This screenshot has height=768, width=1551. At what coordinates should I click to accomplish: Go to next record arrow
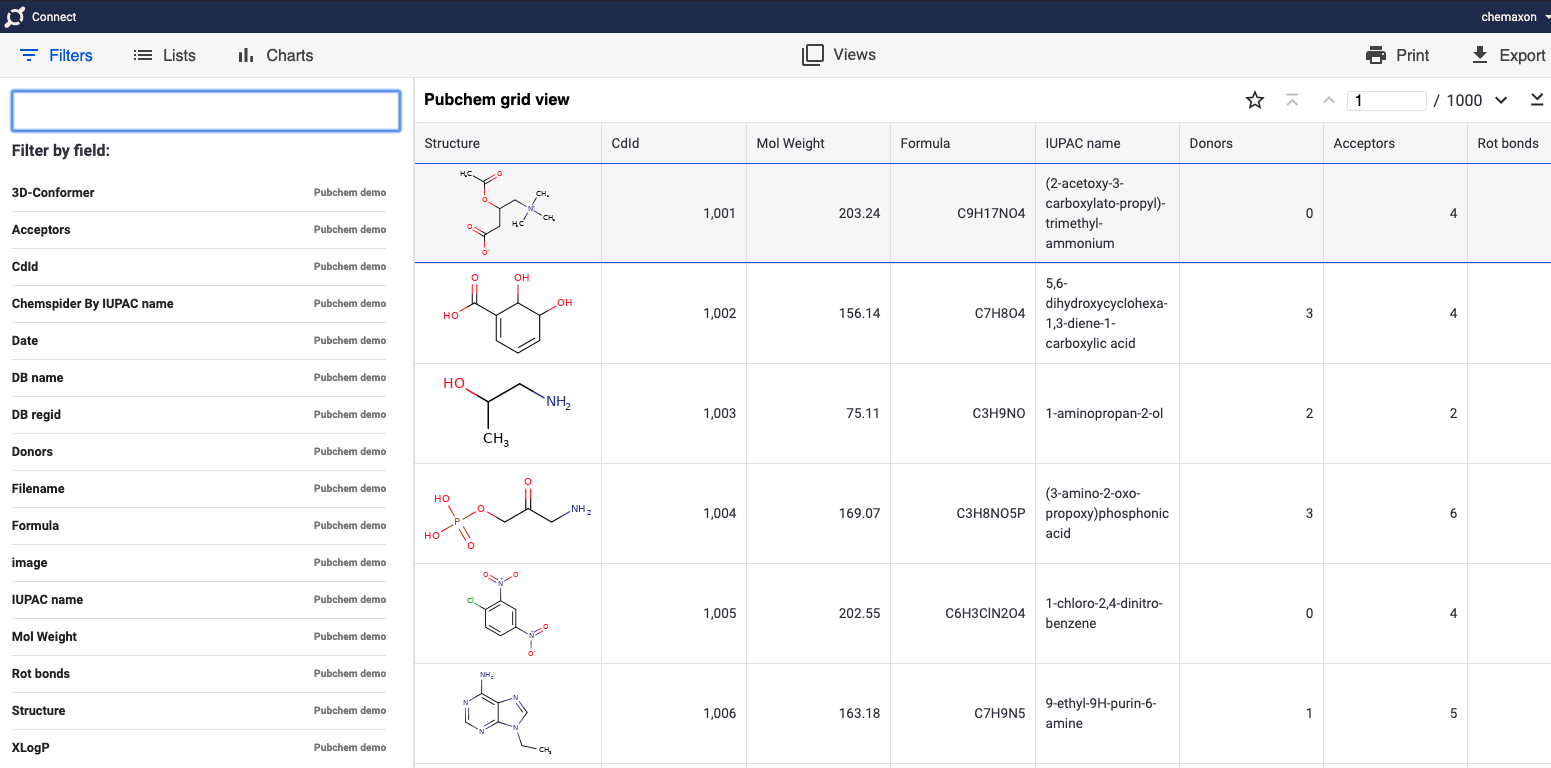tap(1501, 100)
